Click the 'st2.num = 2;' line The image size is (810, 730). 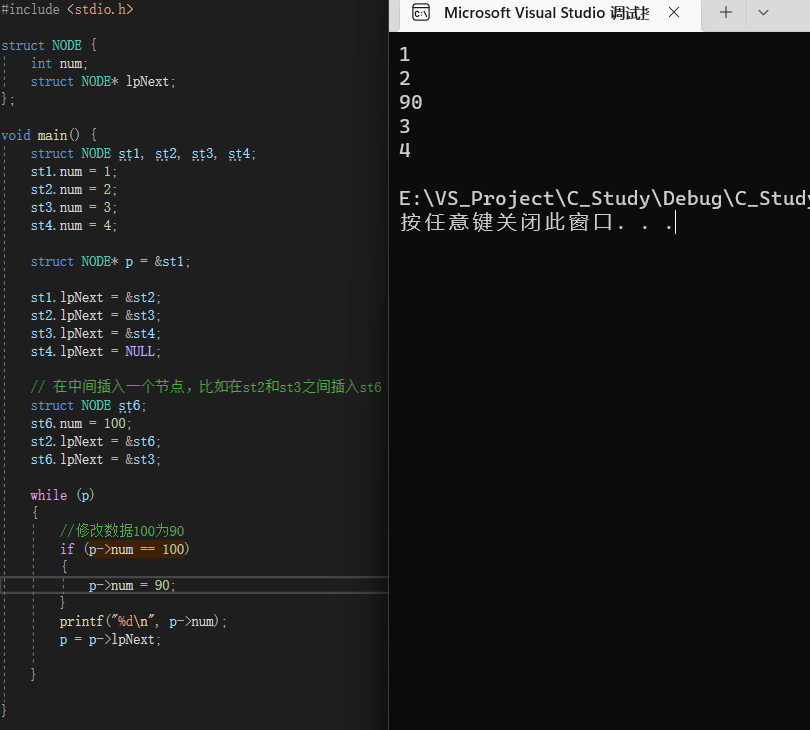[x=73, y=190]
